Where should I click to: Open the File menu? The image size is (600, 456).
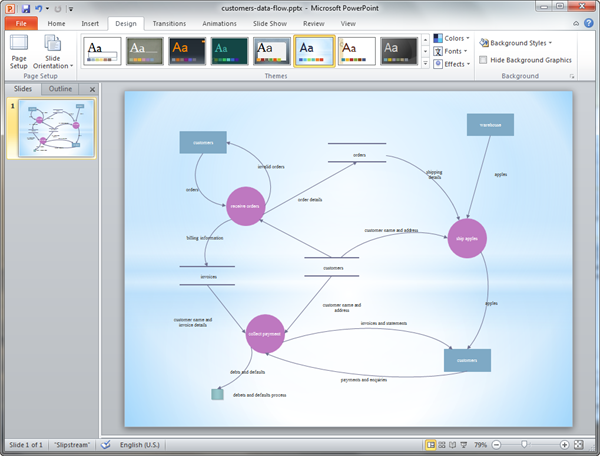[20, 22]
